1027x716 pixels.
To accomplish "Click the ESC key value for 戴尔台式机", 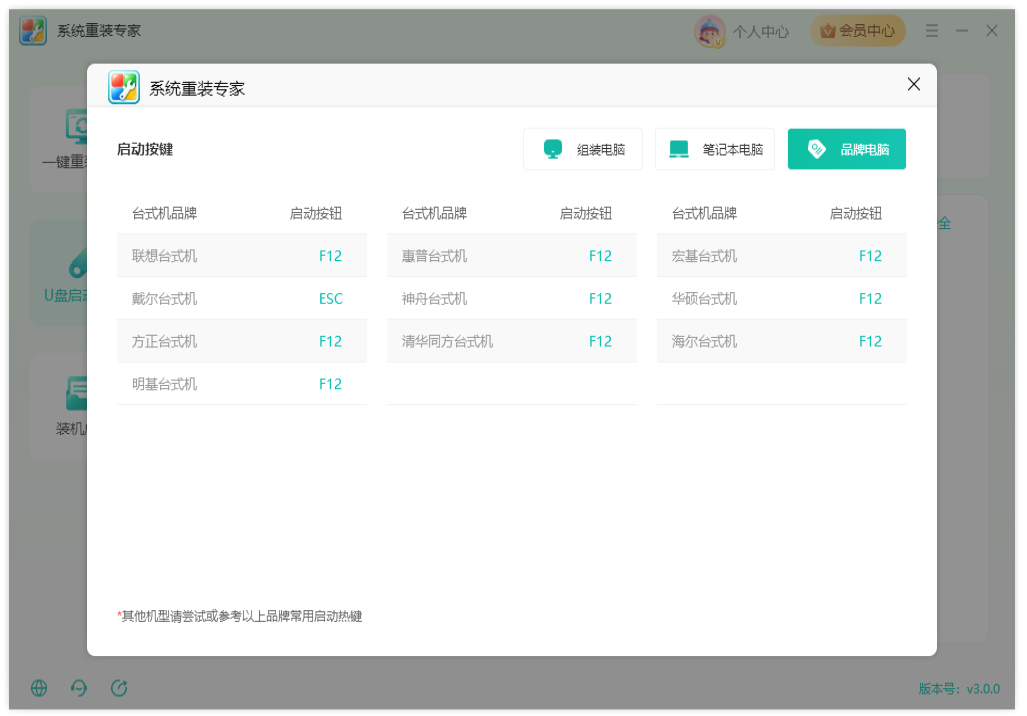I will pos(331,299).
